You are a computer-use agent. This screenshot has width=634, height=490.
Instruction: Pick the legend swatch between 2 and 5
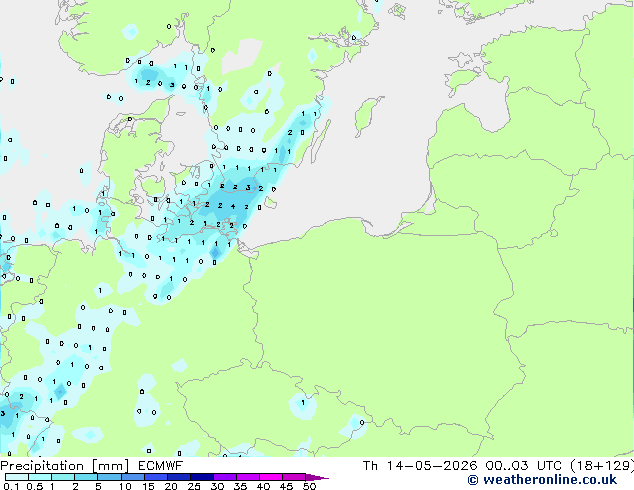pyautogui.click(x=86, y=477)
